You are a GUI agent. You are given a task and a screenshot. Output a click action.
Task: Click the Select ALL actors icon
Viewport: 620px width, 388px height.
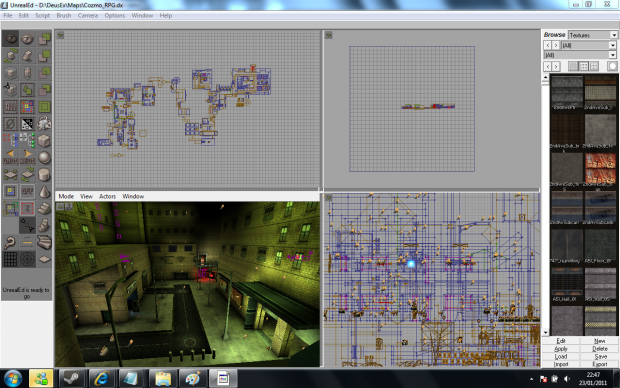11,106
